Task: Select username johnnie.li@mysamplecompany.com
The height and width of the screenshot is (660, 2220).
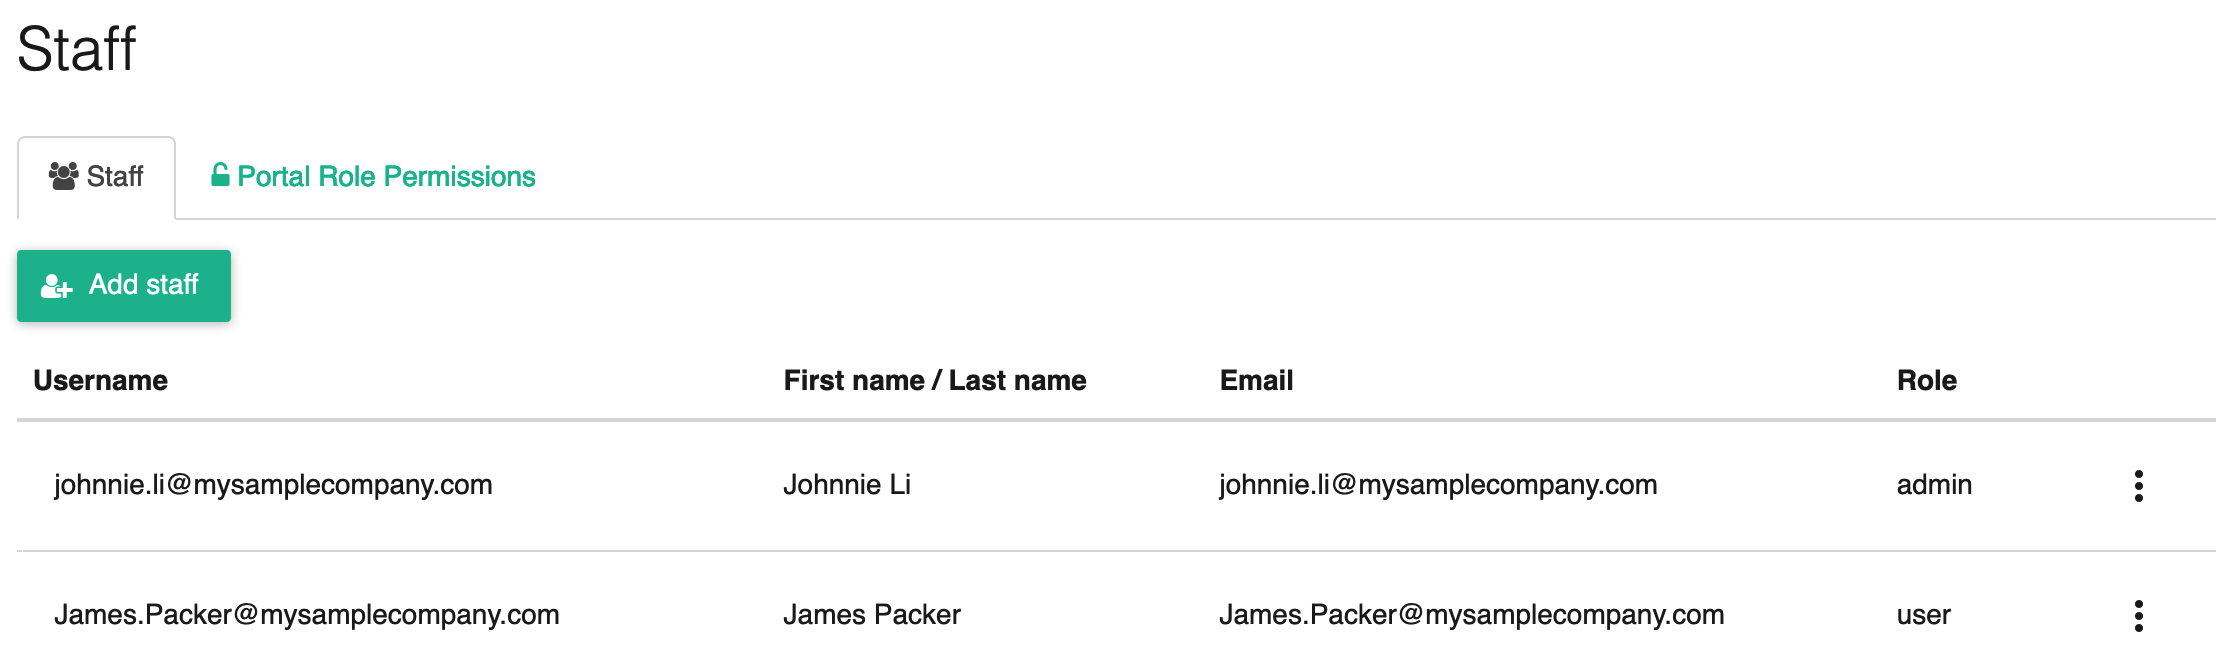Action: (x=273, y=485)
